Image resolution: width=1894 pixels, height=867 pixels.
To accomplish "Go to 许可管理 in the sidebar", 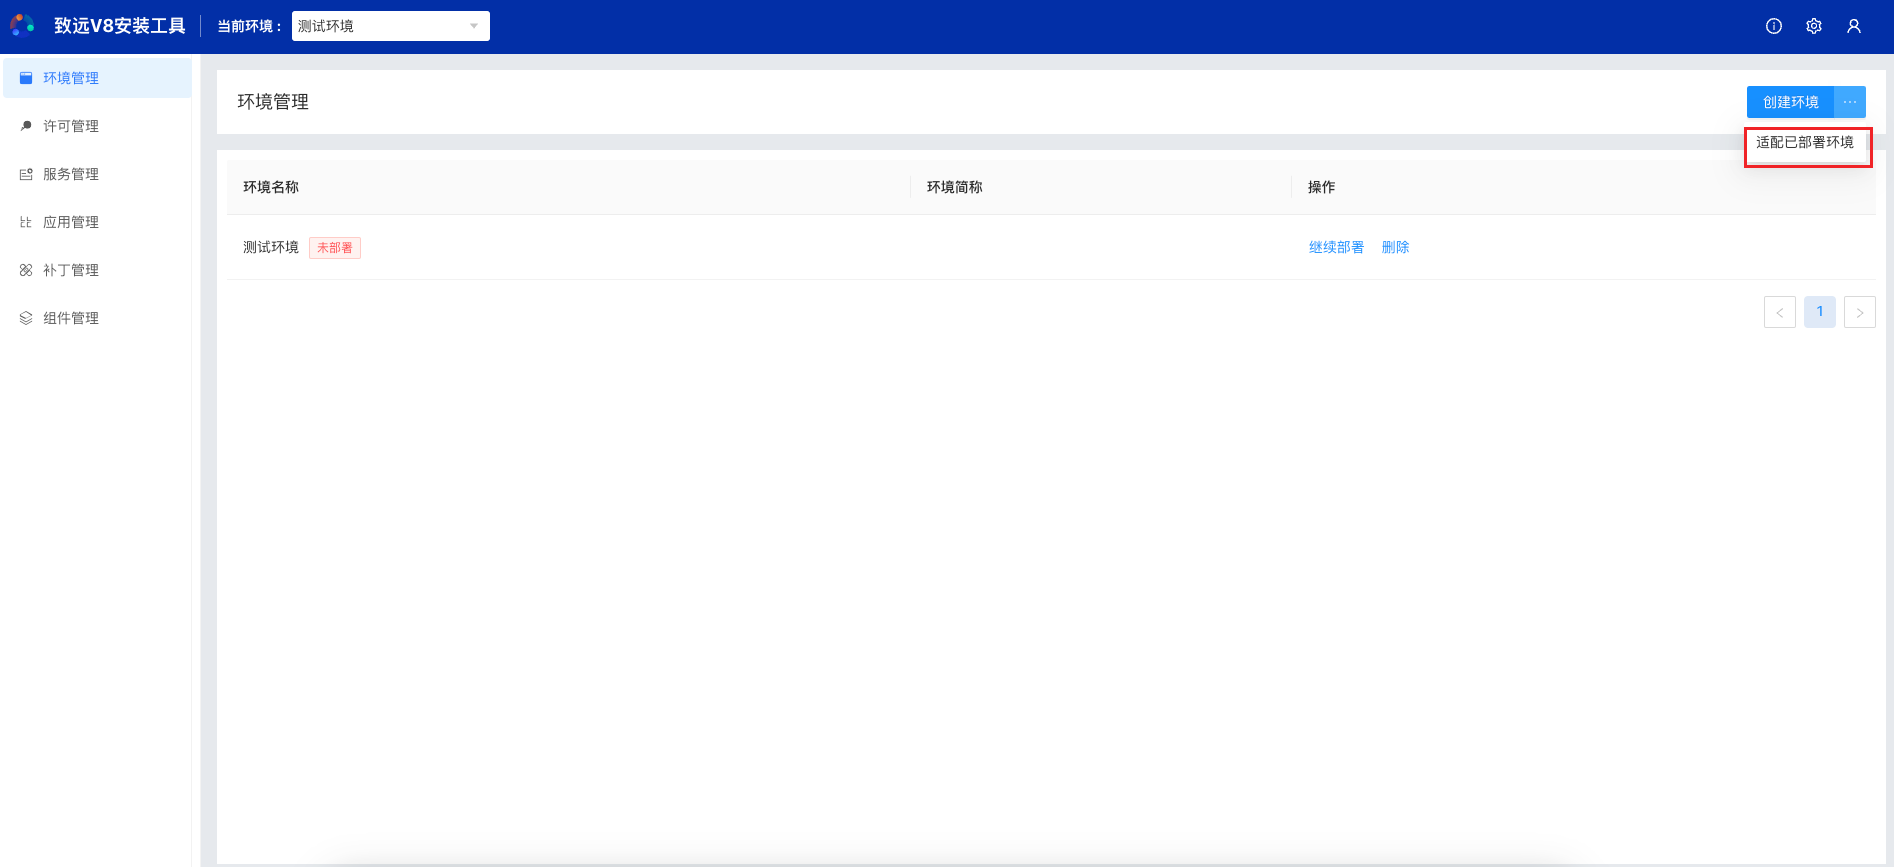I will click(x=71, y=126).
